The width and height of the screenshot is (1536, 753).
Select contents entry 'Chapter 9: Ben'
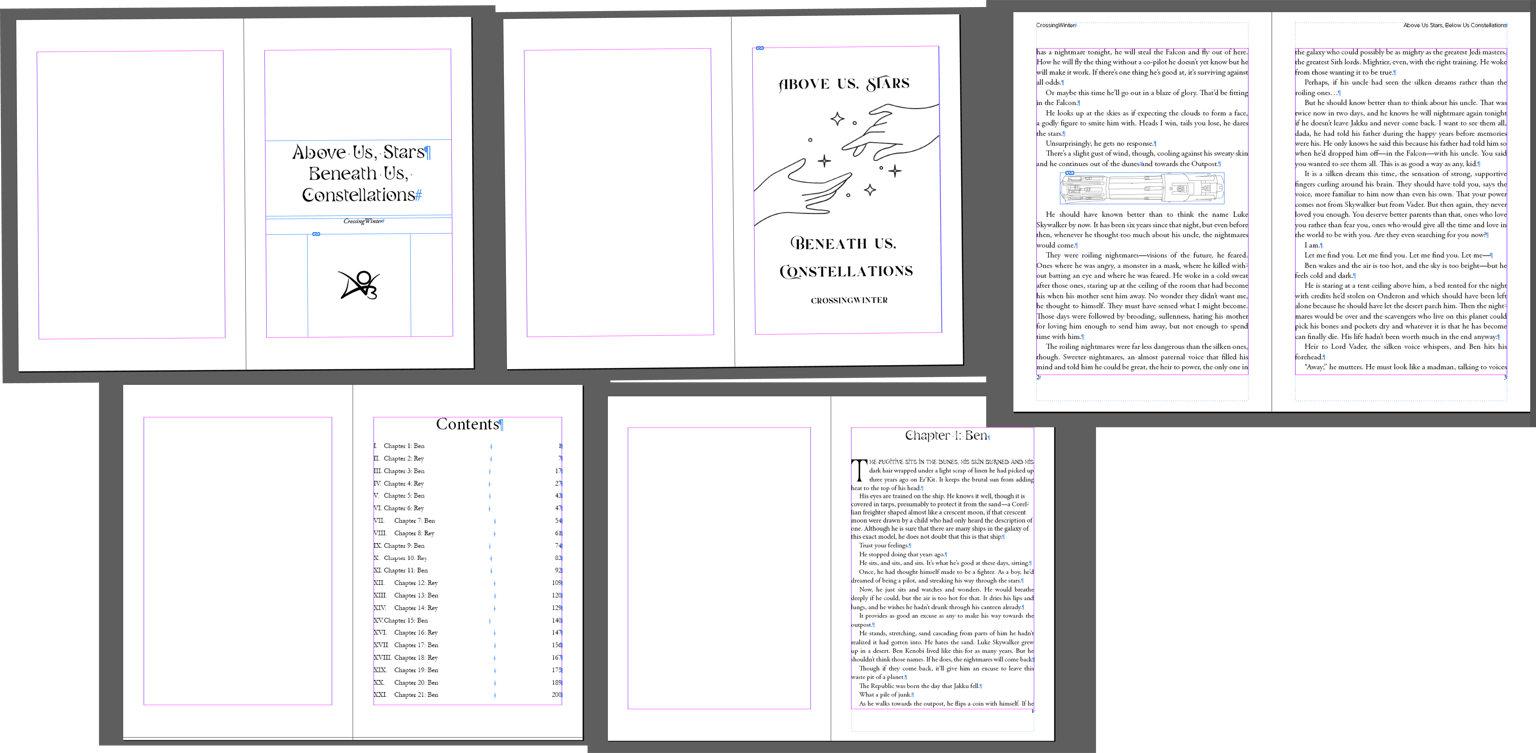coord(404,546)
